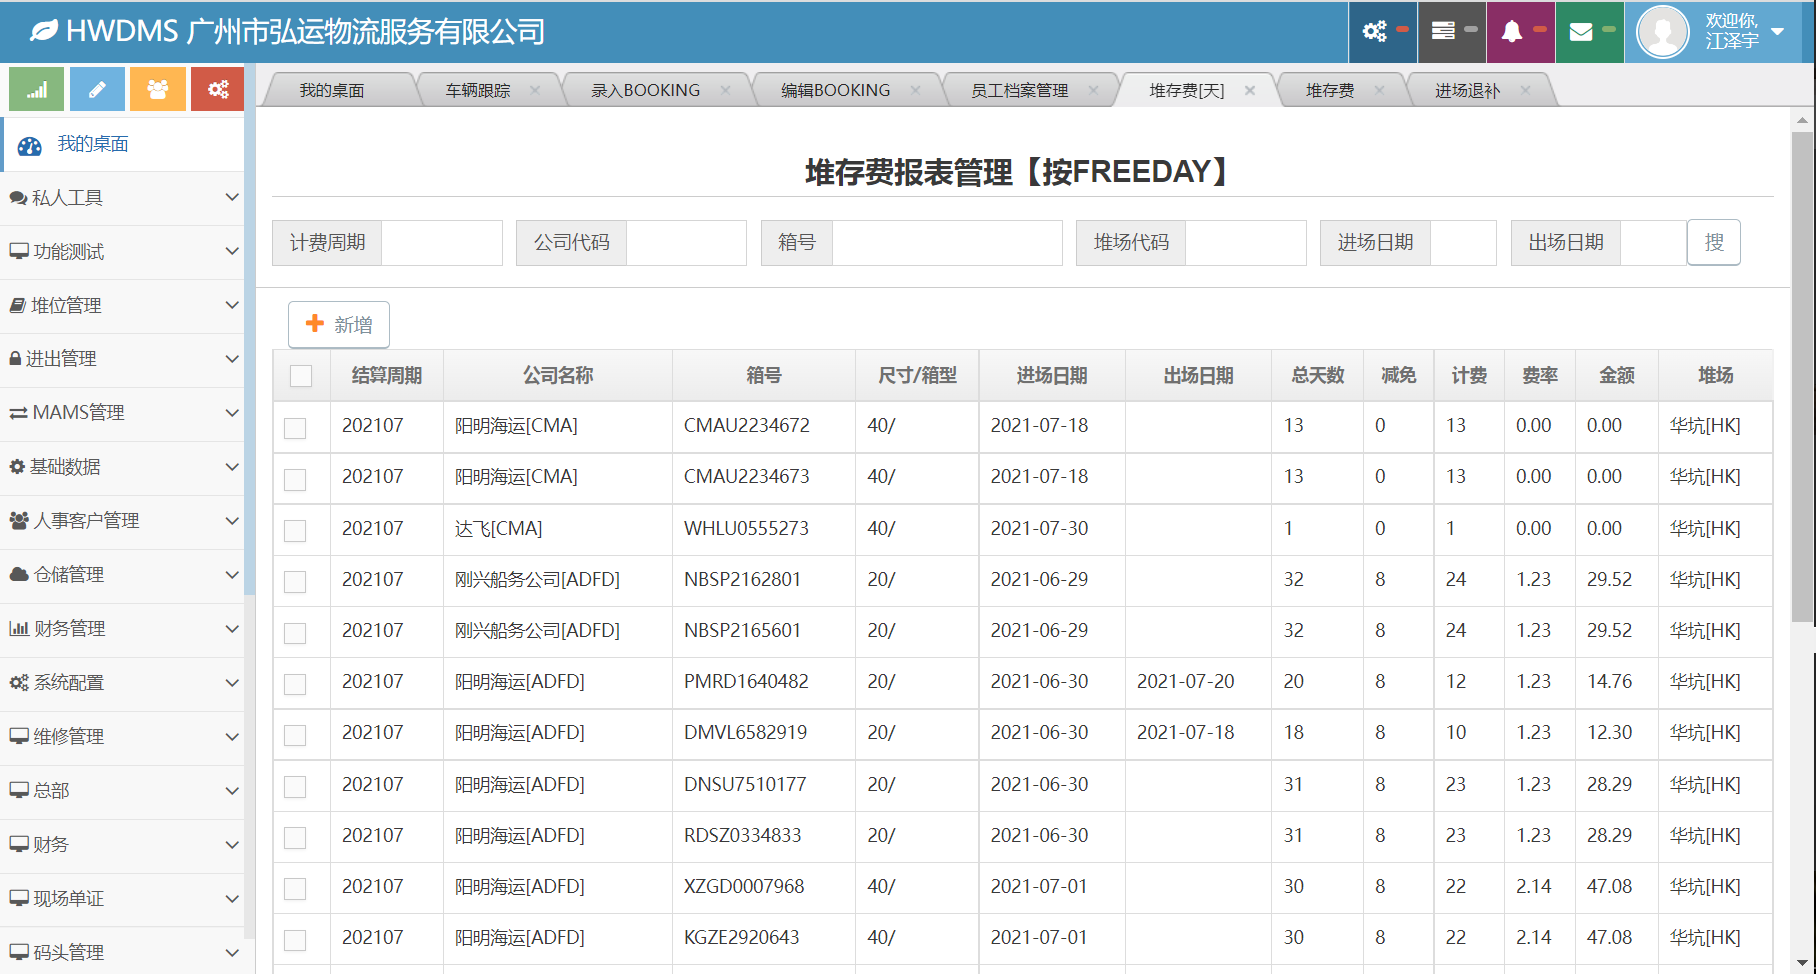This screenshot has width=1816, height=974.
Task: Open the user account dropdown arrow
Action: (1778, 31)
